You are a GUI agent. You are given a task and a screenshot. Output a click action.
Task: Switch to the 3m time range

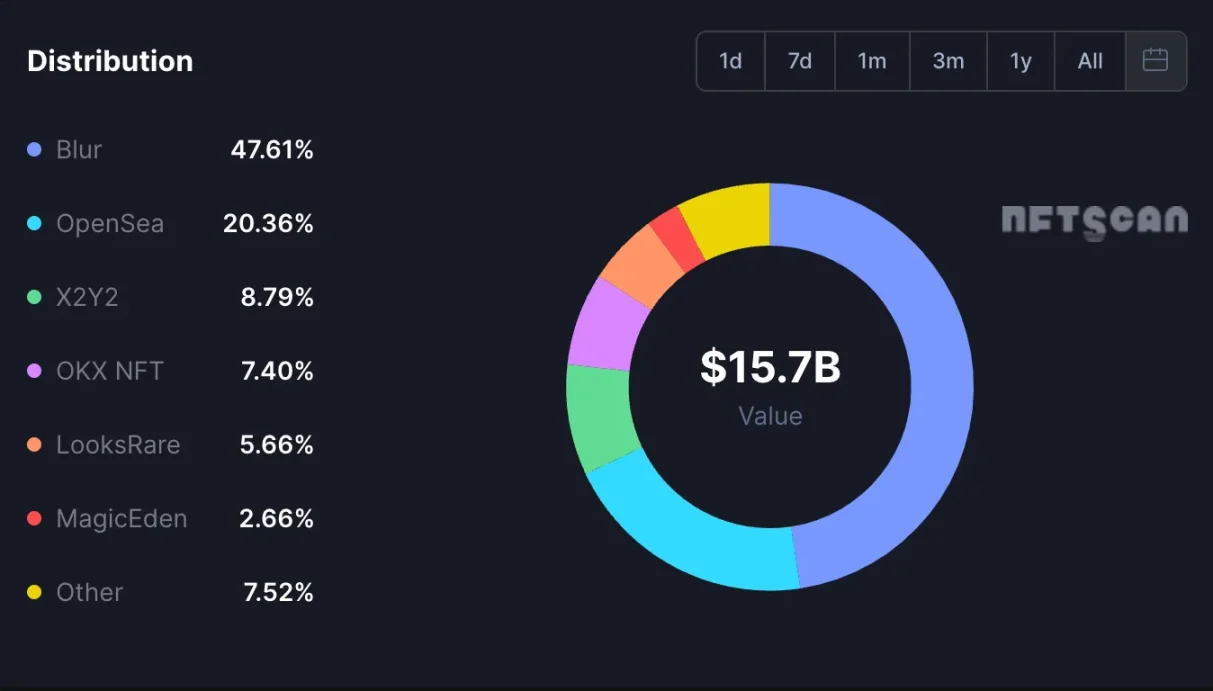click(948, 61)
